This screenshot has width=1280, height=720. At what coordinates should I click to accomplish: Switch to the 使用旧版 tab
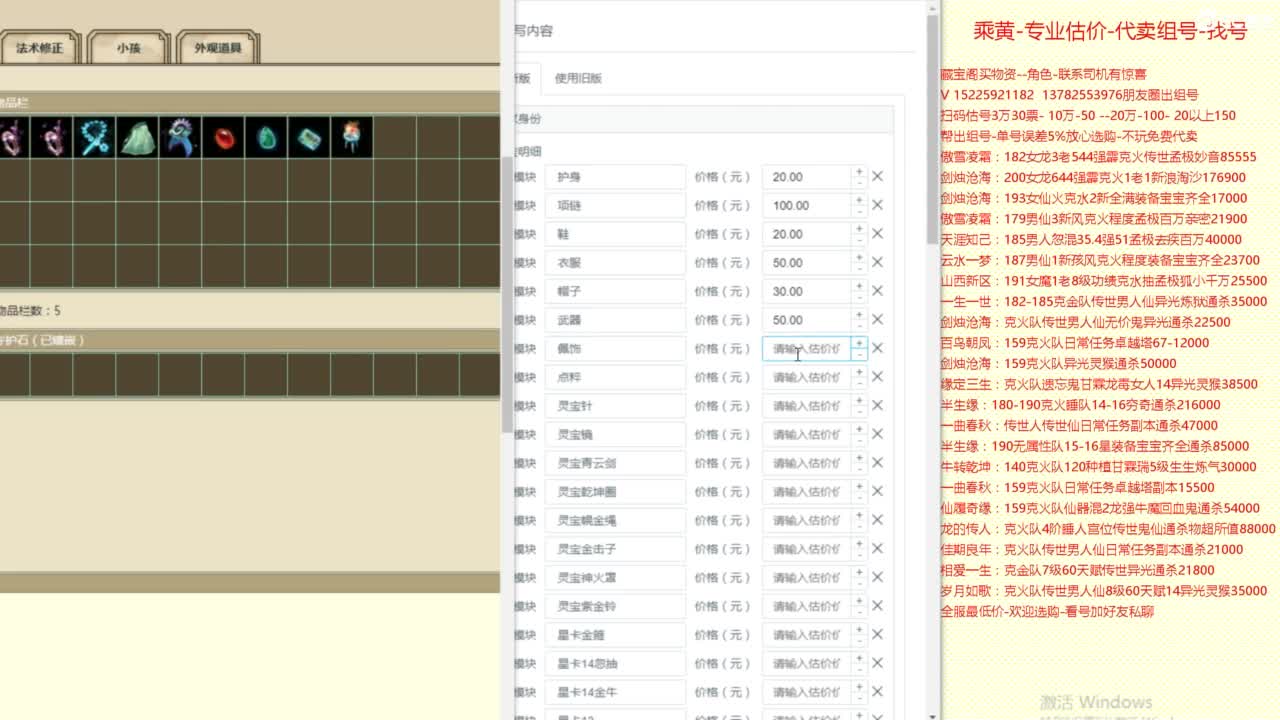tap(578, 78)
